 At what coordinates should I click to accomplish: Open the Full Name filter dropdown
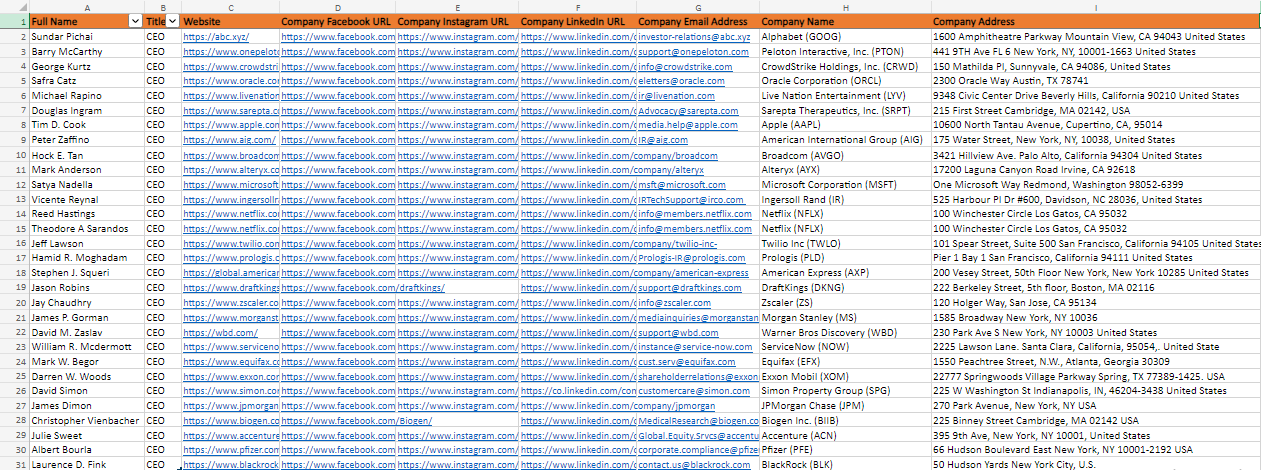coord(135,21)
